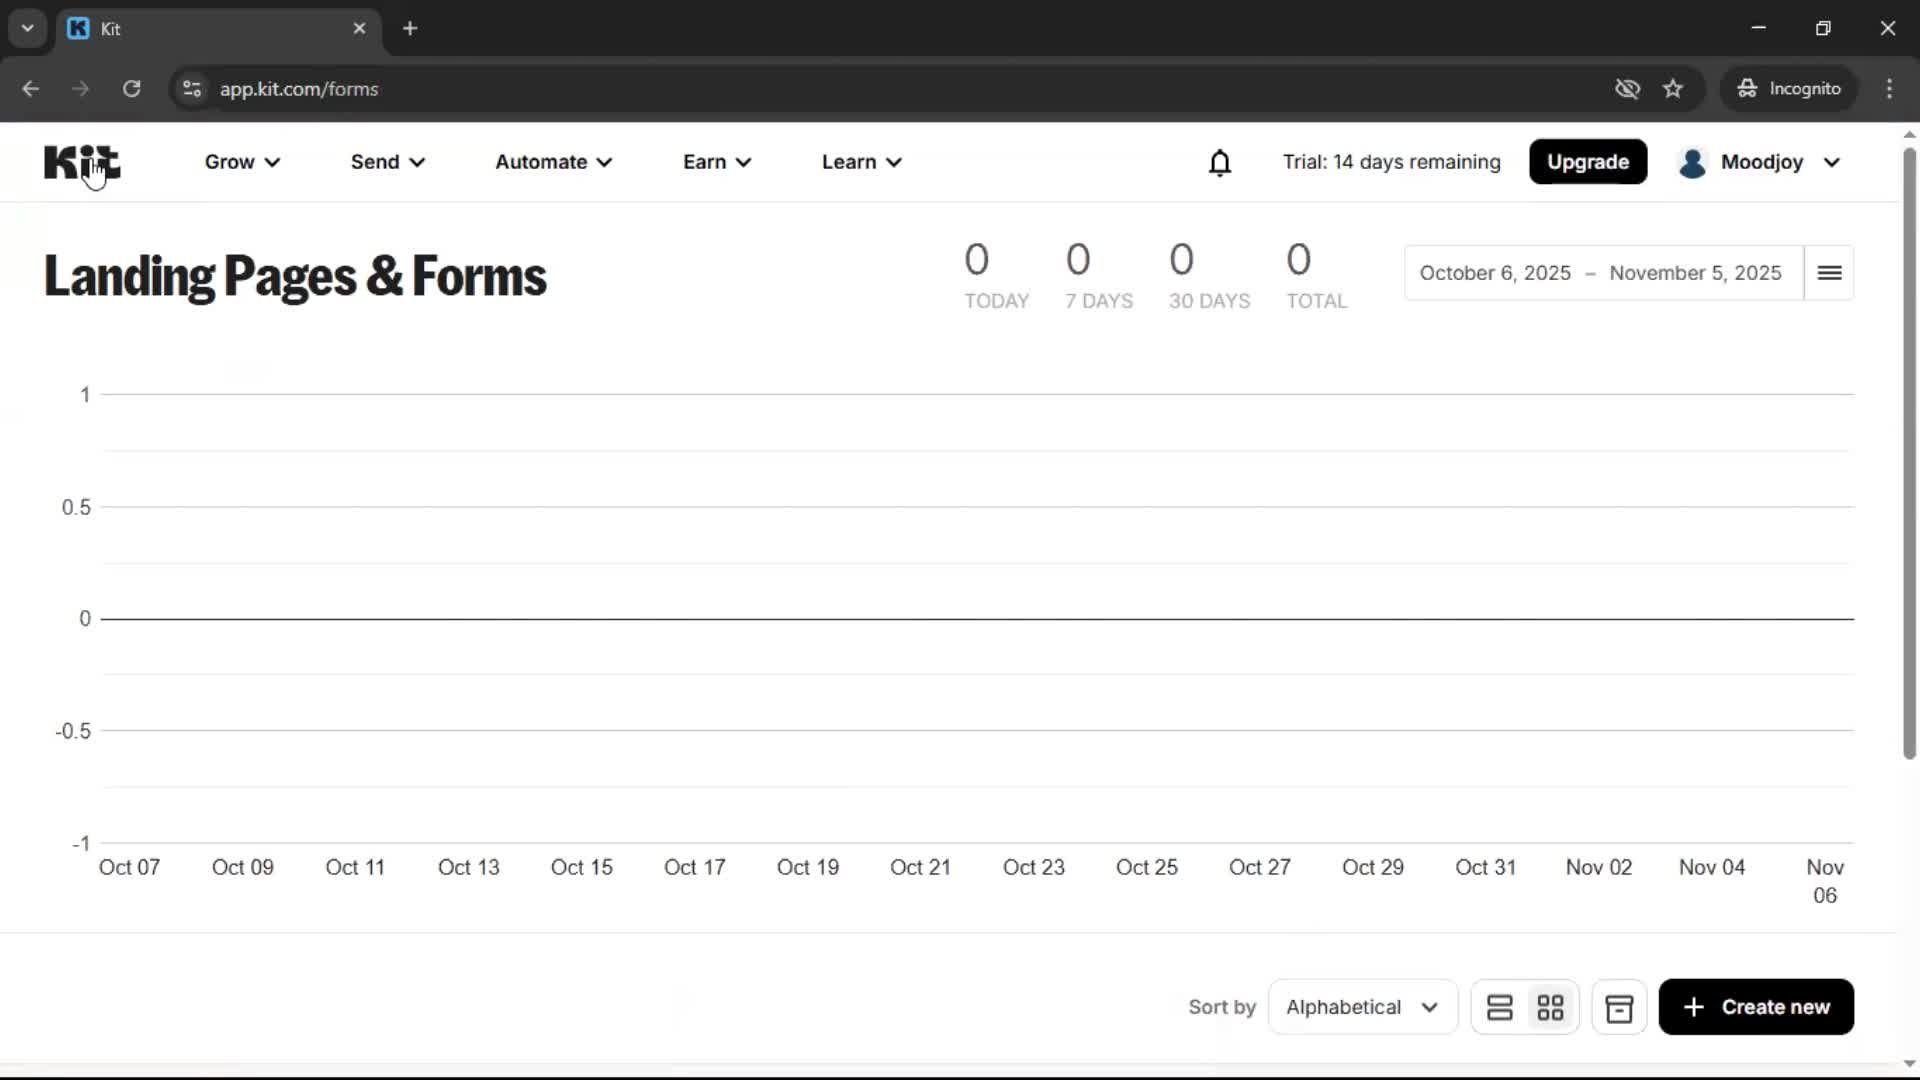Toggle third-party cookies icon in address bar
The height and width of the screenshot is (1080, 1920).
coord(1627,88)
